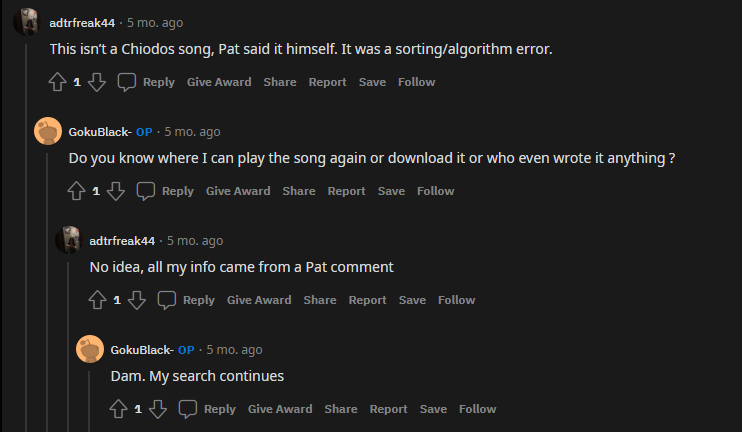
Task: Downvote the 'Dam. My search continues' comment
Action: pos(158,409)
